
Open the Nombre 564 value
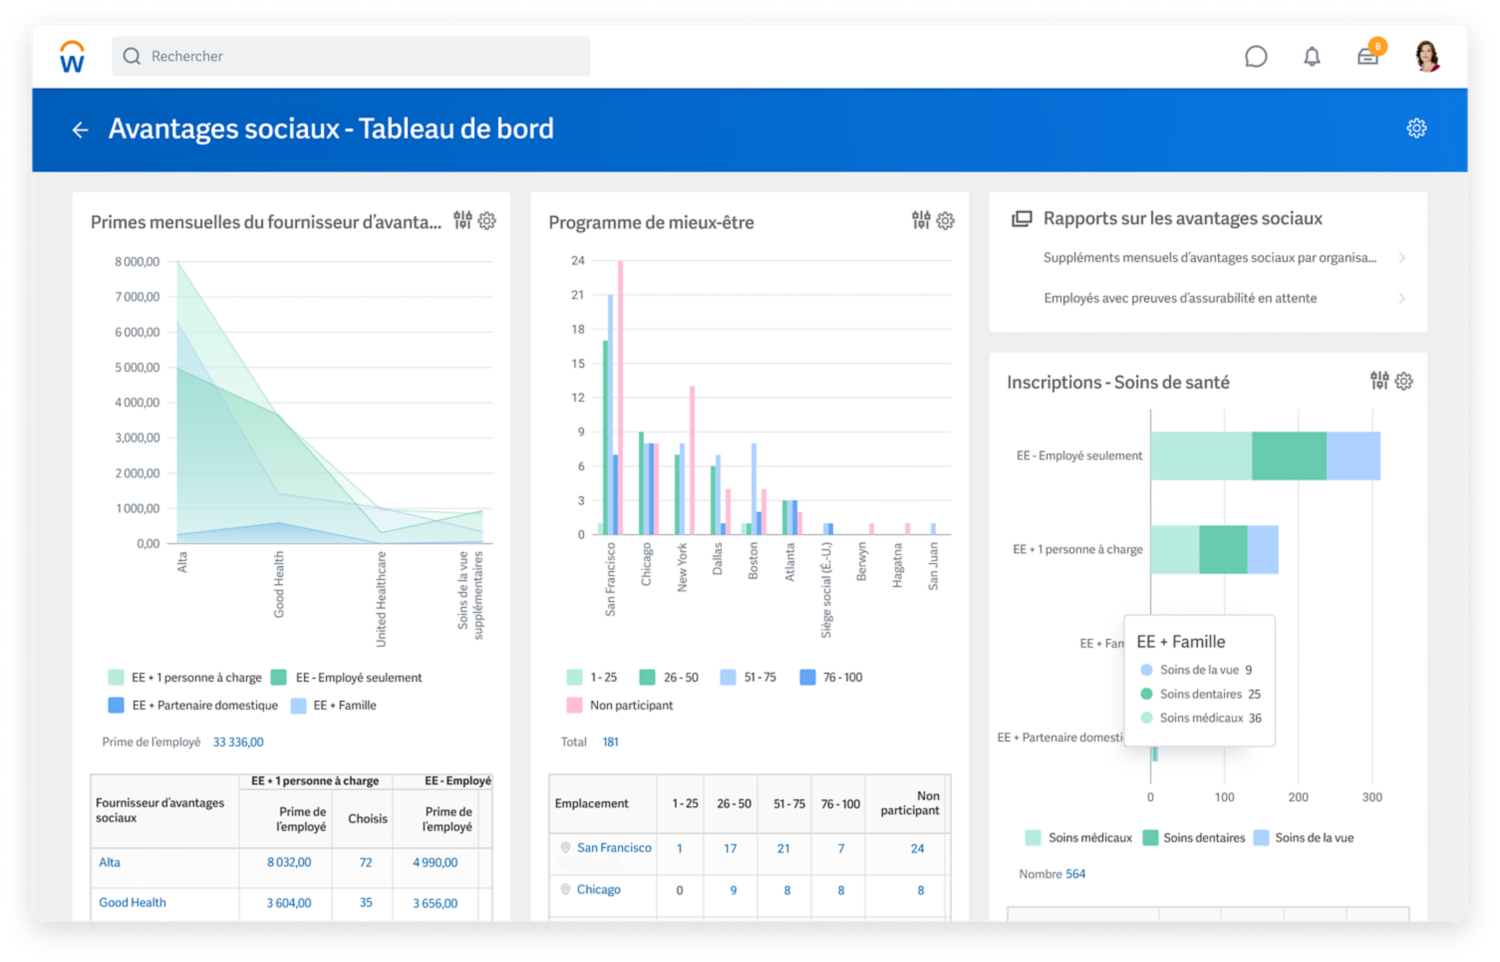(x=1075, y=874)
